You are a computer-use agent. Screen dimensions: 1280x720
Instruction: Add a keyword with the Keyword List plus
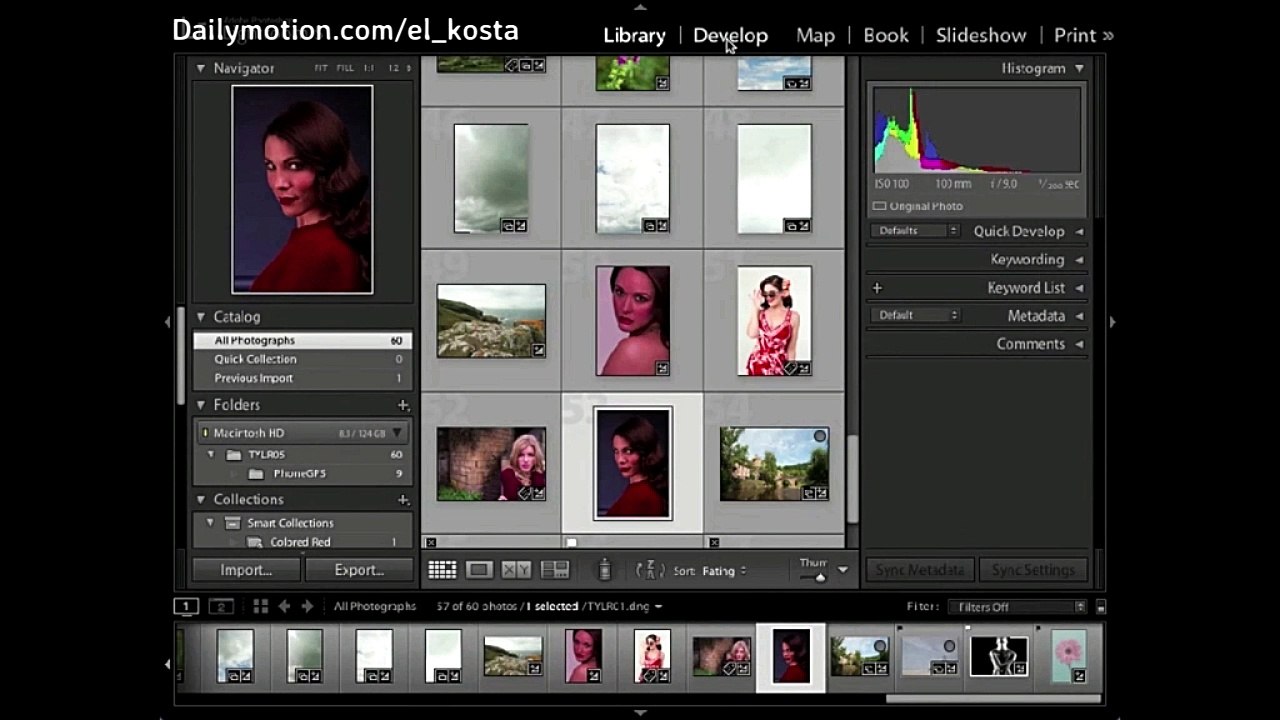click(877, 288)
